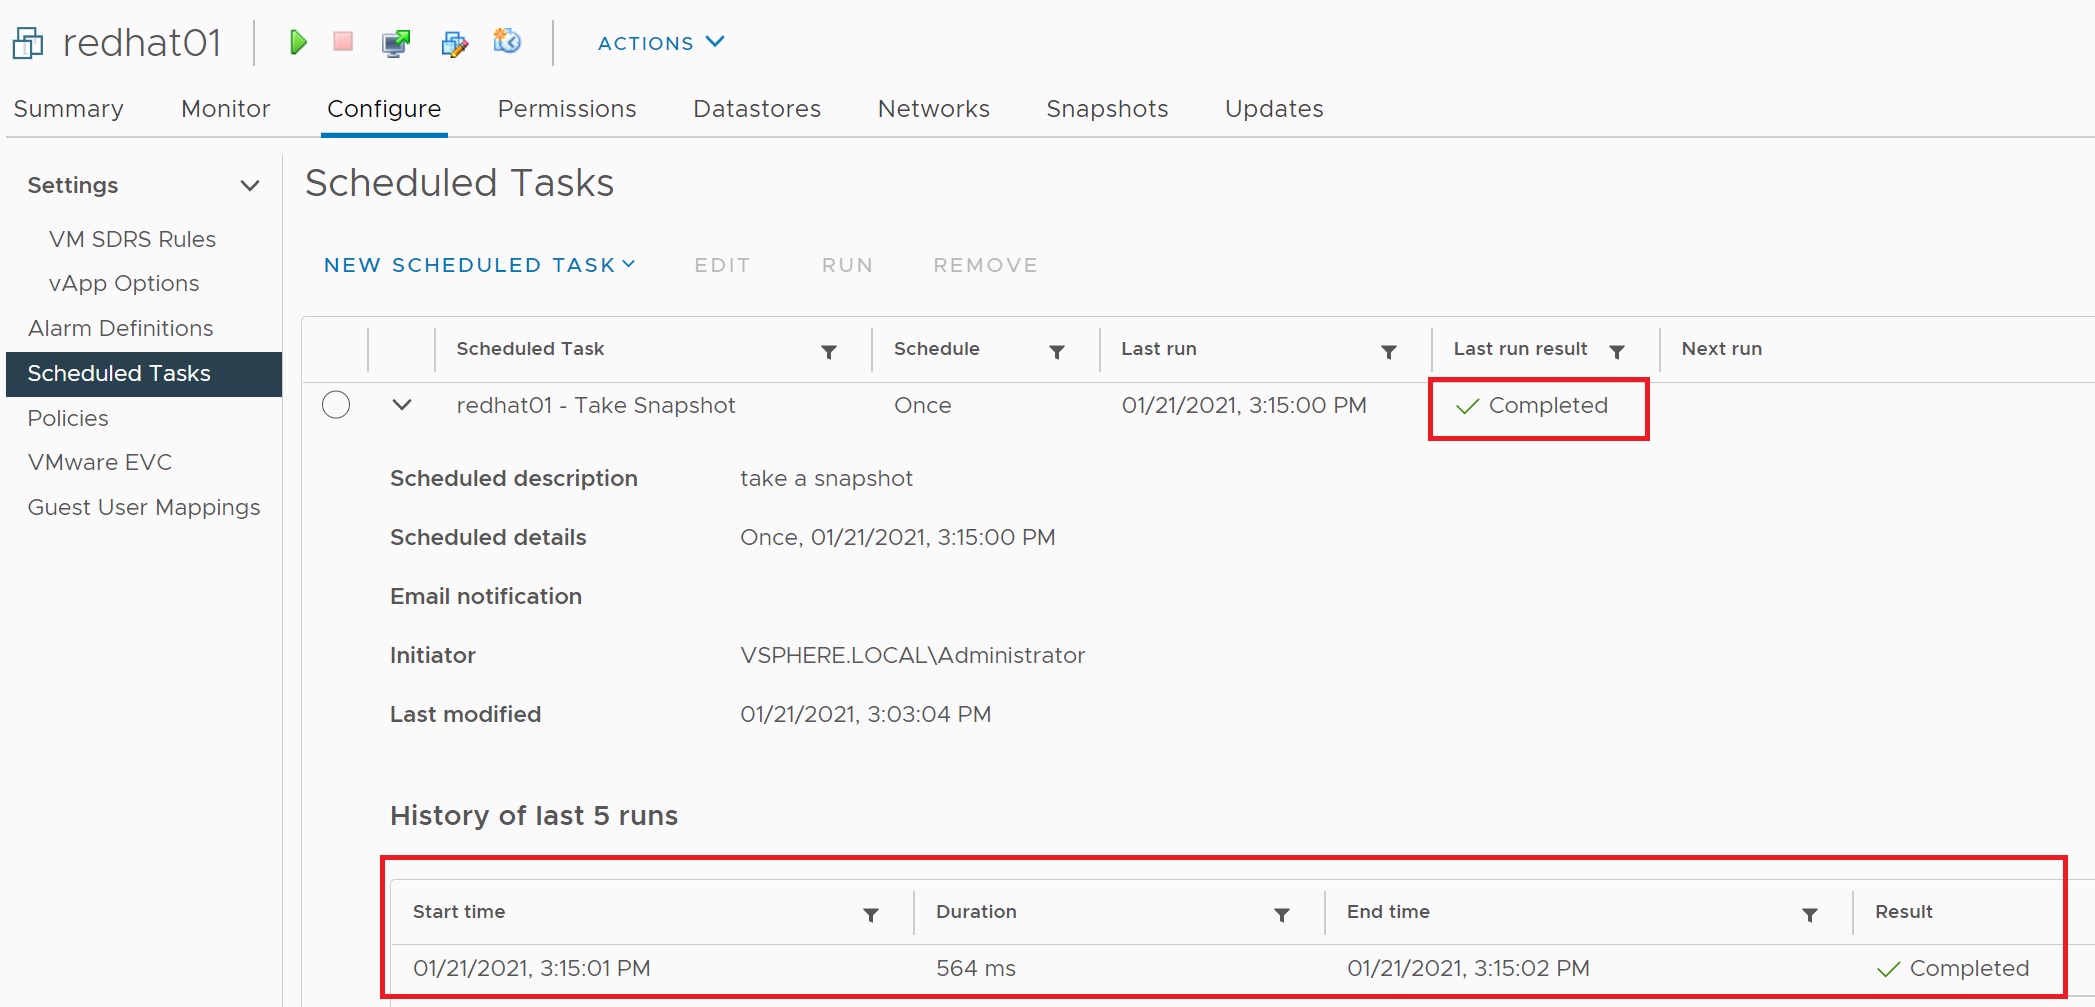
Task: Collapse the Settings section in sidebar
Action: tap(250, 185)
